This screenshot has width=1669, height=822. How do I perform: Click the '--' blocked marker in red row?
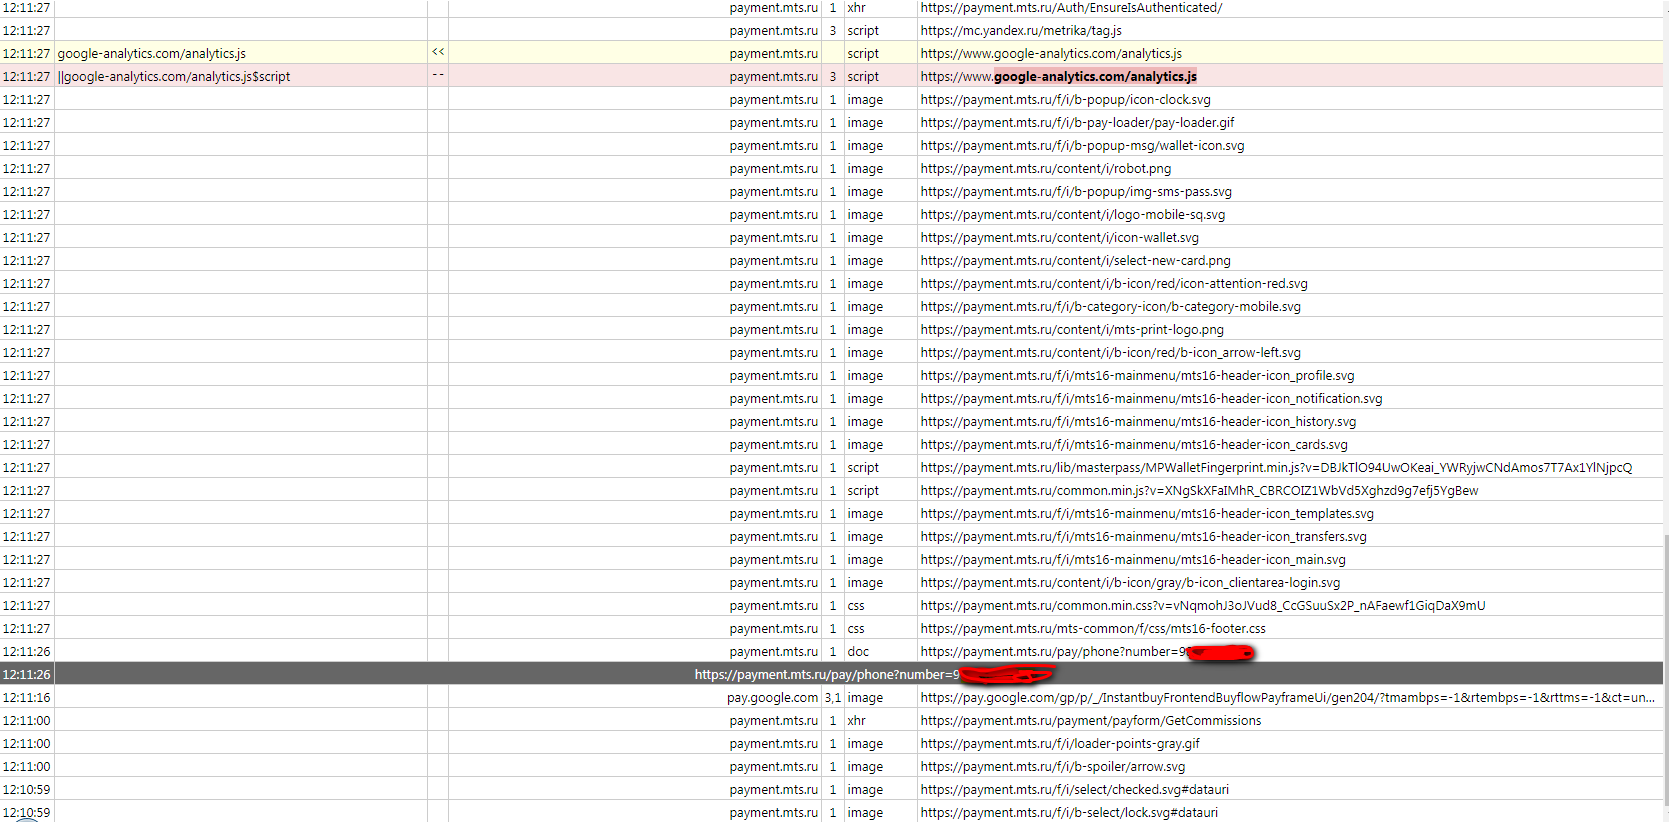click(438, 75)
